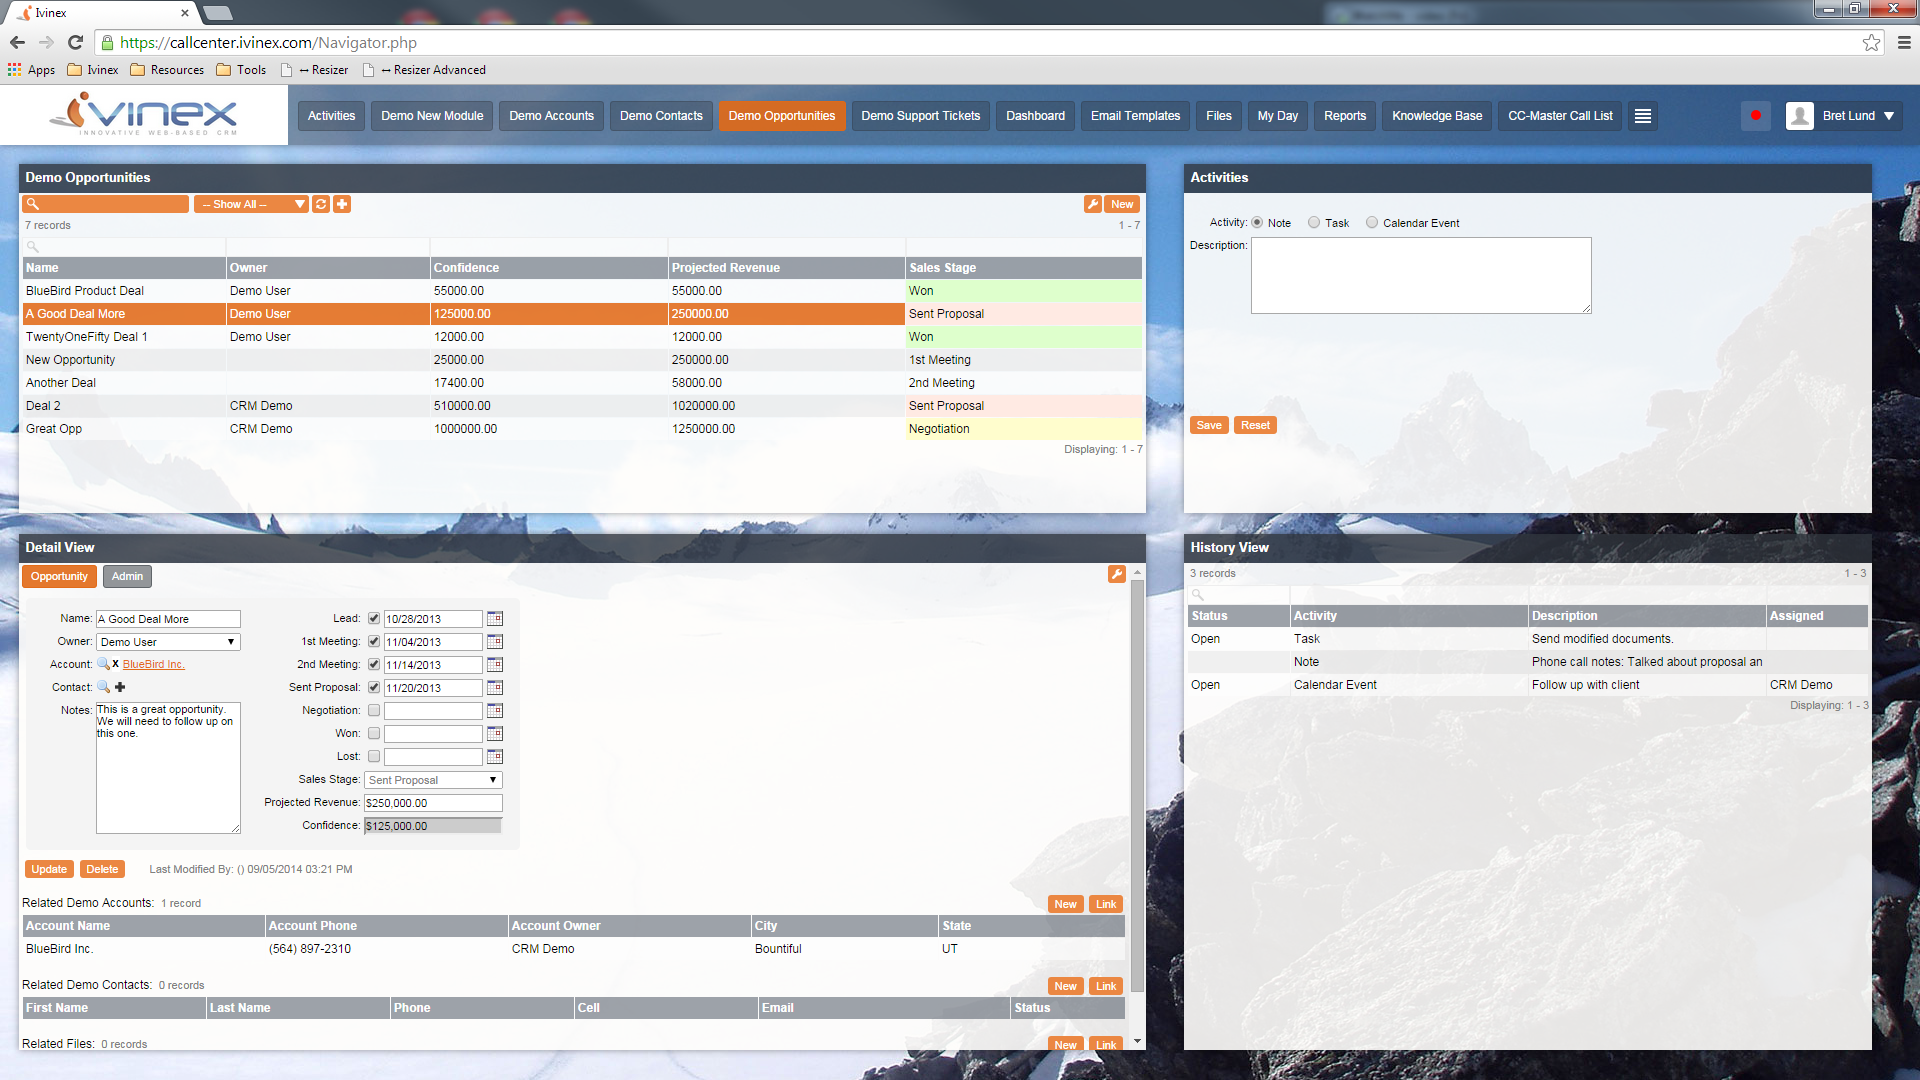The height and width of the screenshot is (1080, 1920).
Task: Click the add new record plus icon
Action: 340,204
